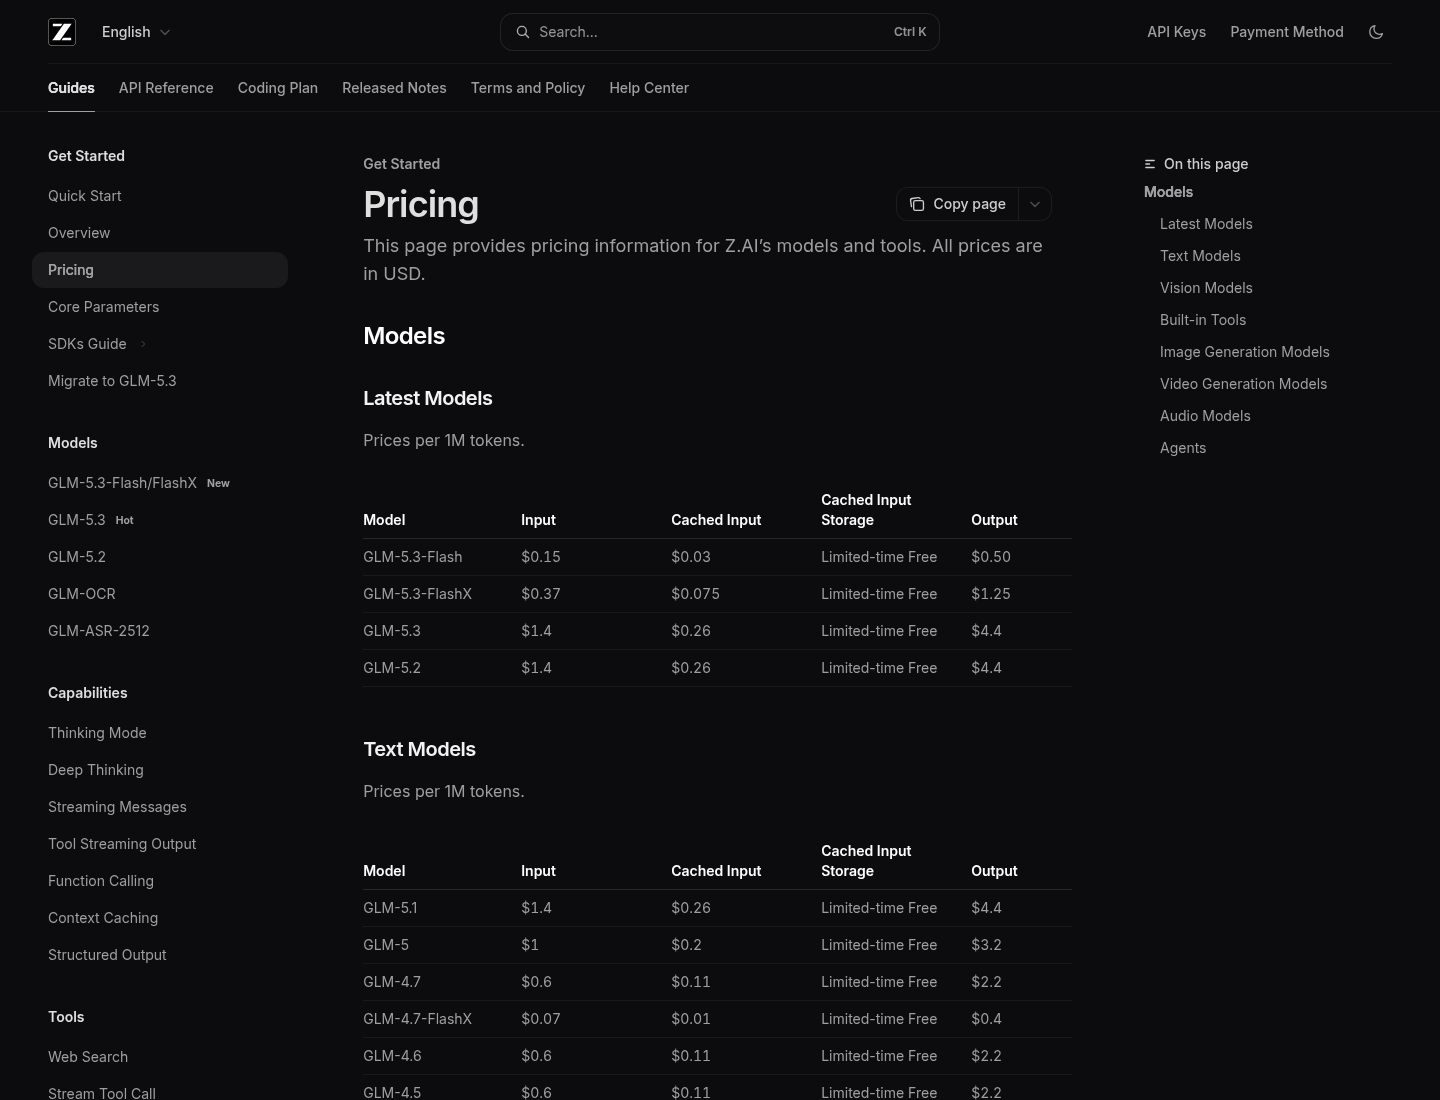
Task: Click the Text Models heading
Action: [x=419, y=749]
